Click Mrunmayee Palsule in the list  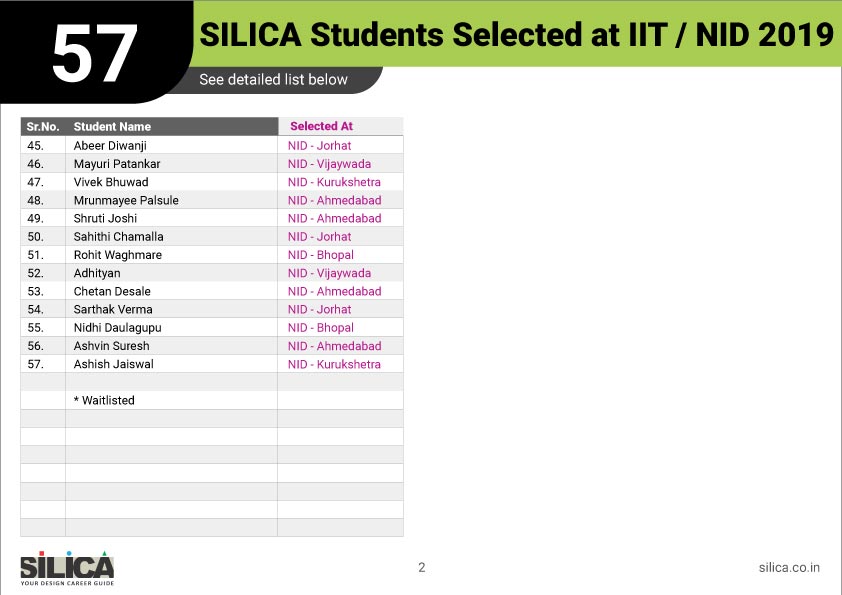tap(126, 200)
